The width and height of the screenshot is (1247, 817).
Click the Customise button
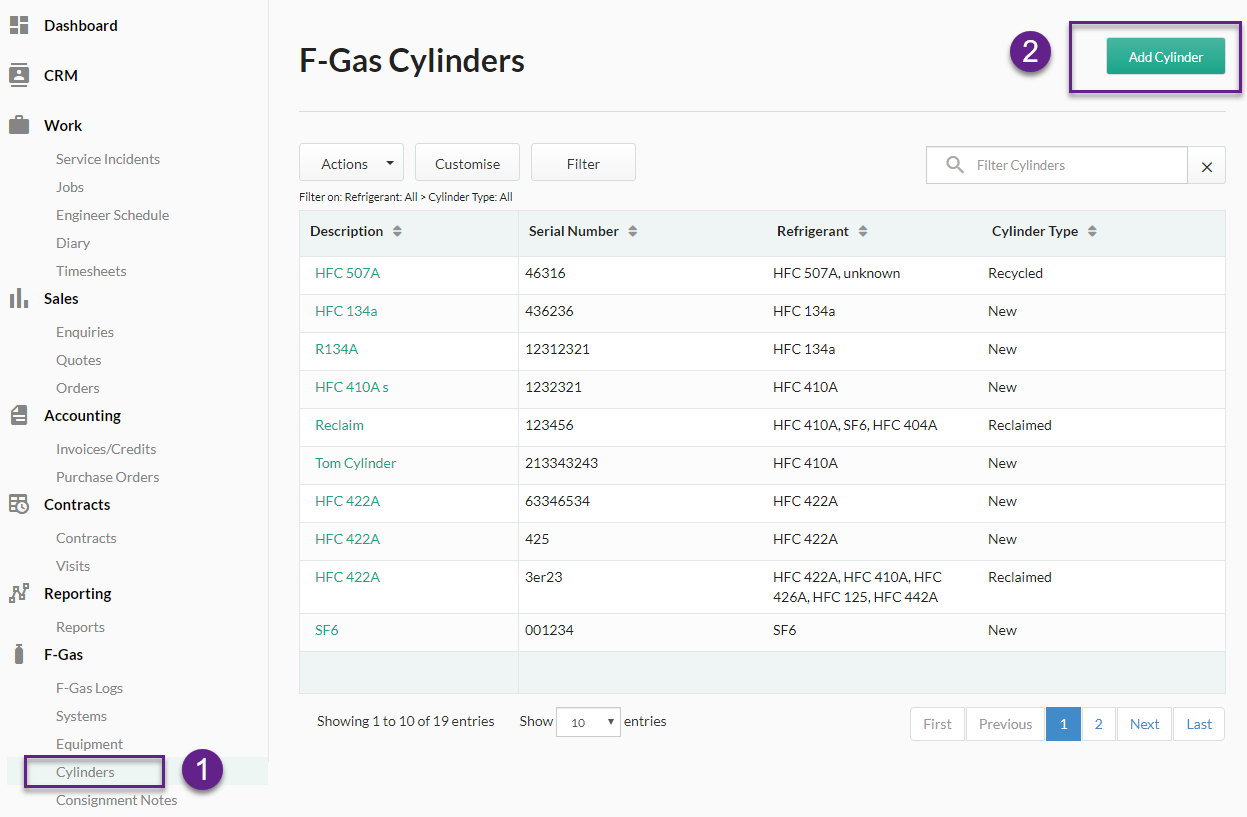pos(467,163)
